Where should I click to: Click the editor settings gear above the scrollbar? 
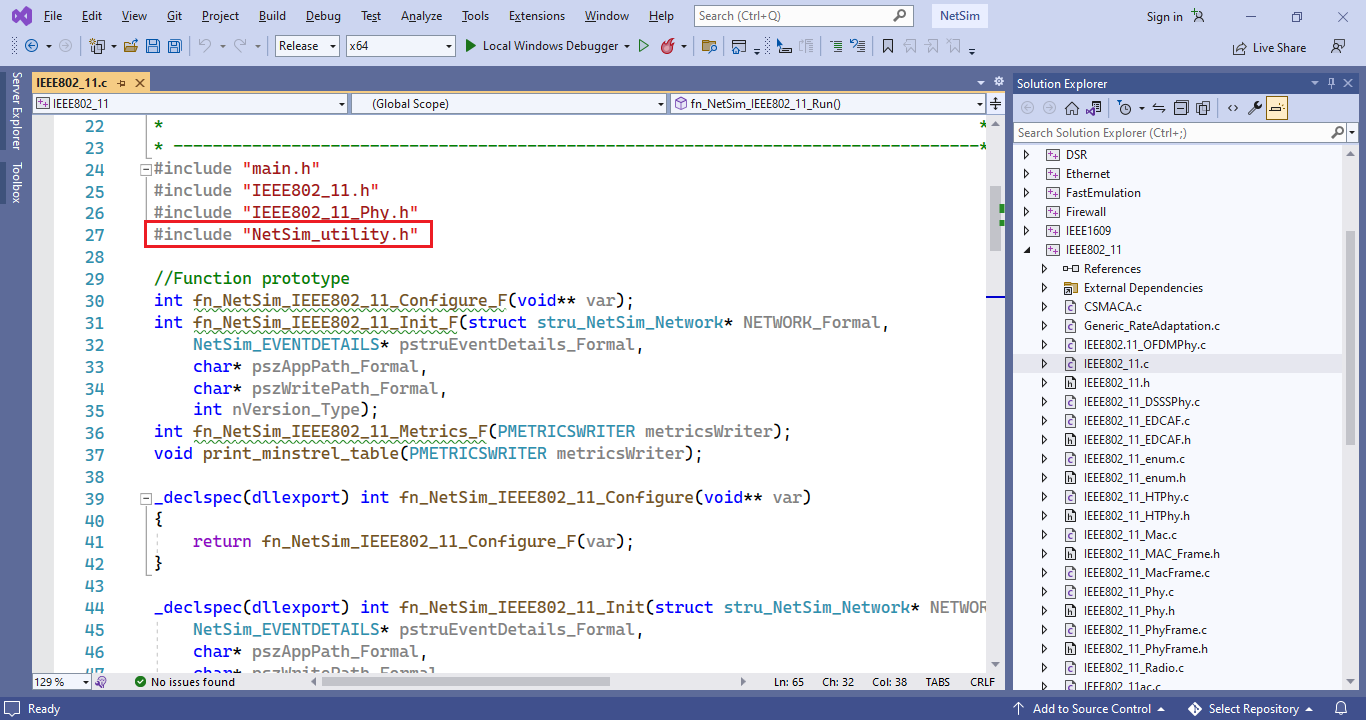pyautogui.click(x=998, y=82)
